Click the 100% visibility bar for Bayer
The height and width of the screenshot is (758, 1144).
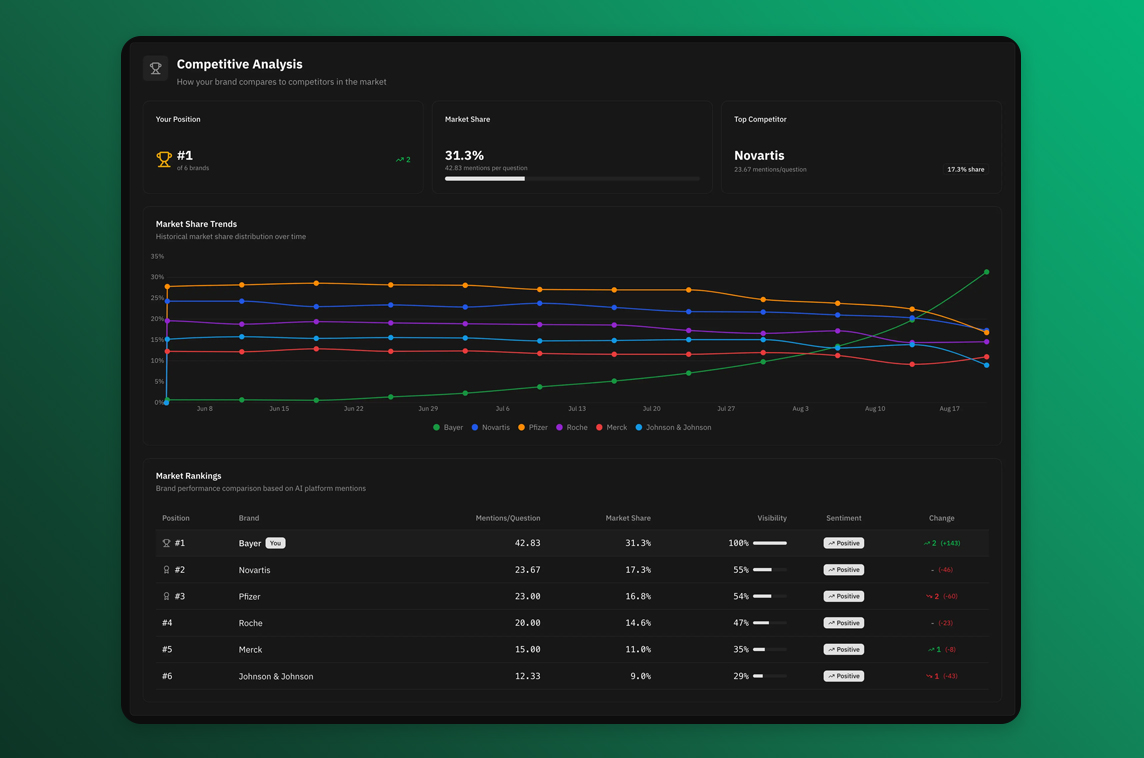(770, 543)
